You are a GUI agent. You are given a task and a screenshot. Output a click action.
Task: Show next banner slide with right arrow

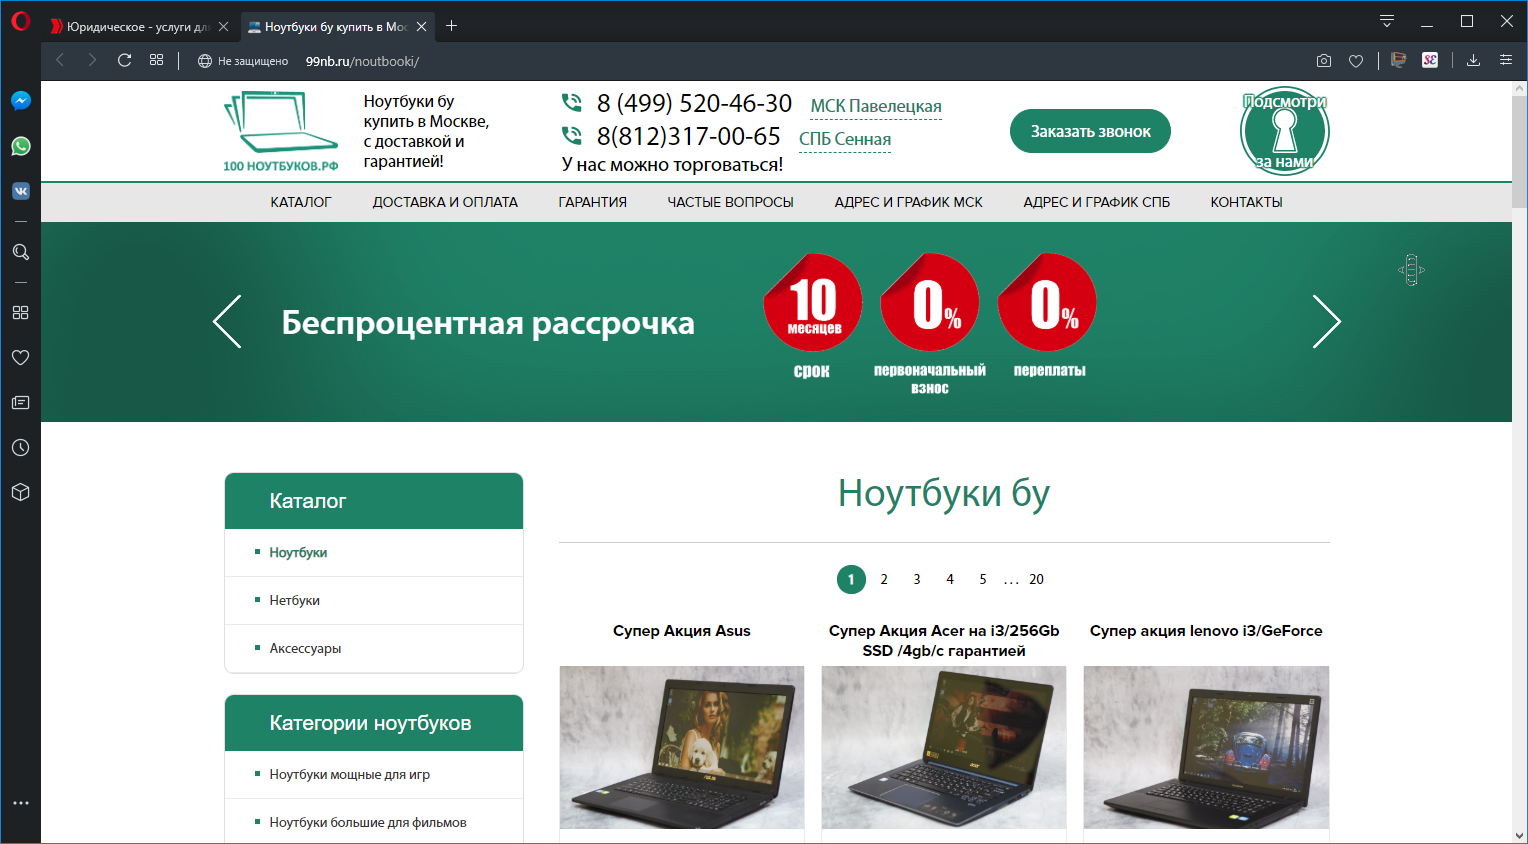(x=1326, y=321)
